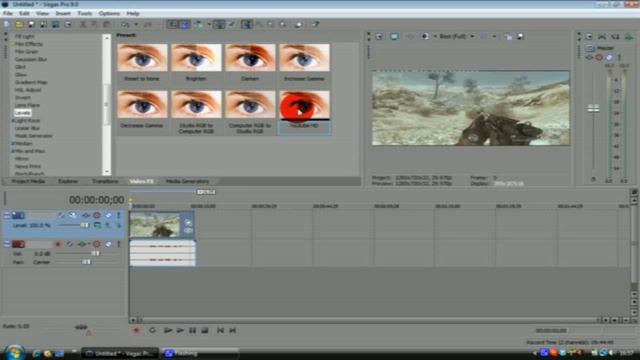640x360 pixels.
Task: Open Master FX on the Master bus
Action: (x=590, y=58)
